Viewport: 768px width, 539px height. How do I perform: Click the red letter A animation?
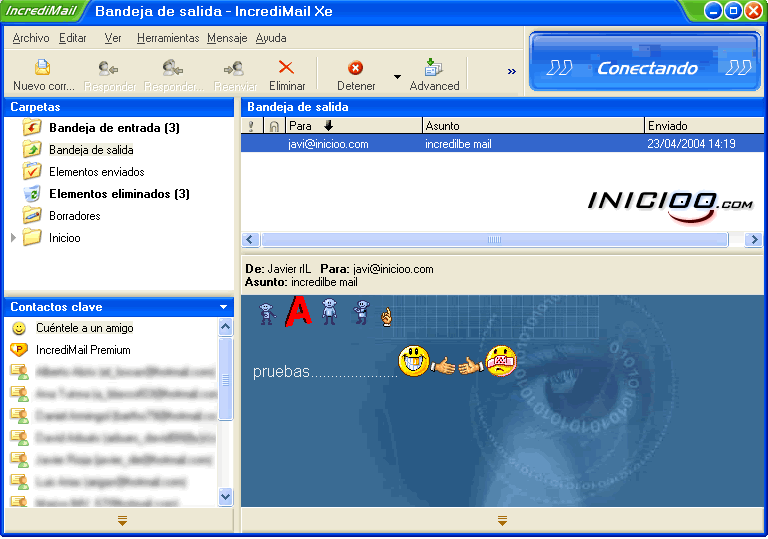[298, 311]
